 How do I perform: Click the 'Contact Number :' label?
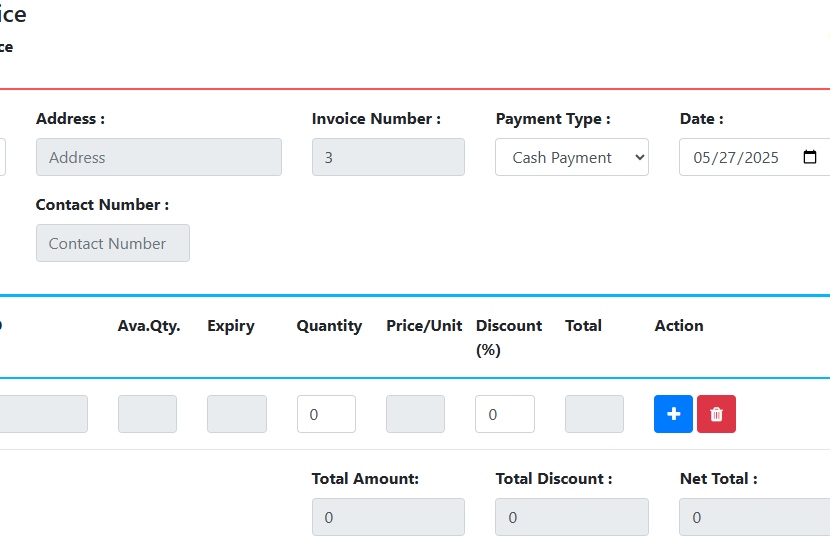pyautogui.click(x=102, y=204)
